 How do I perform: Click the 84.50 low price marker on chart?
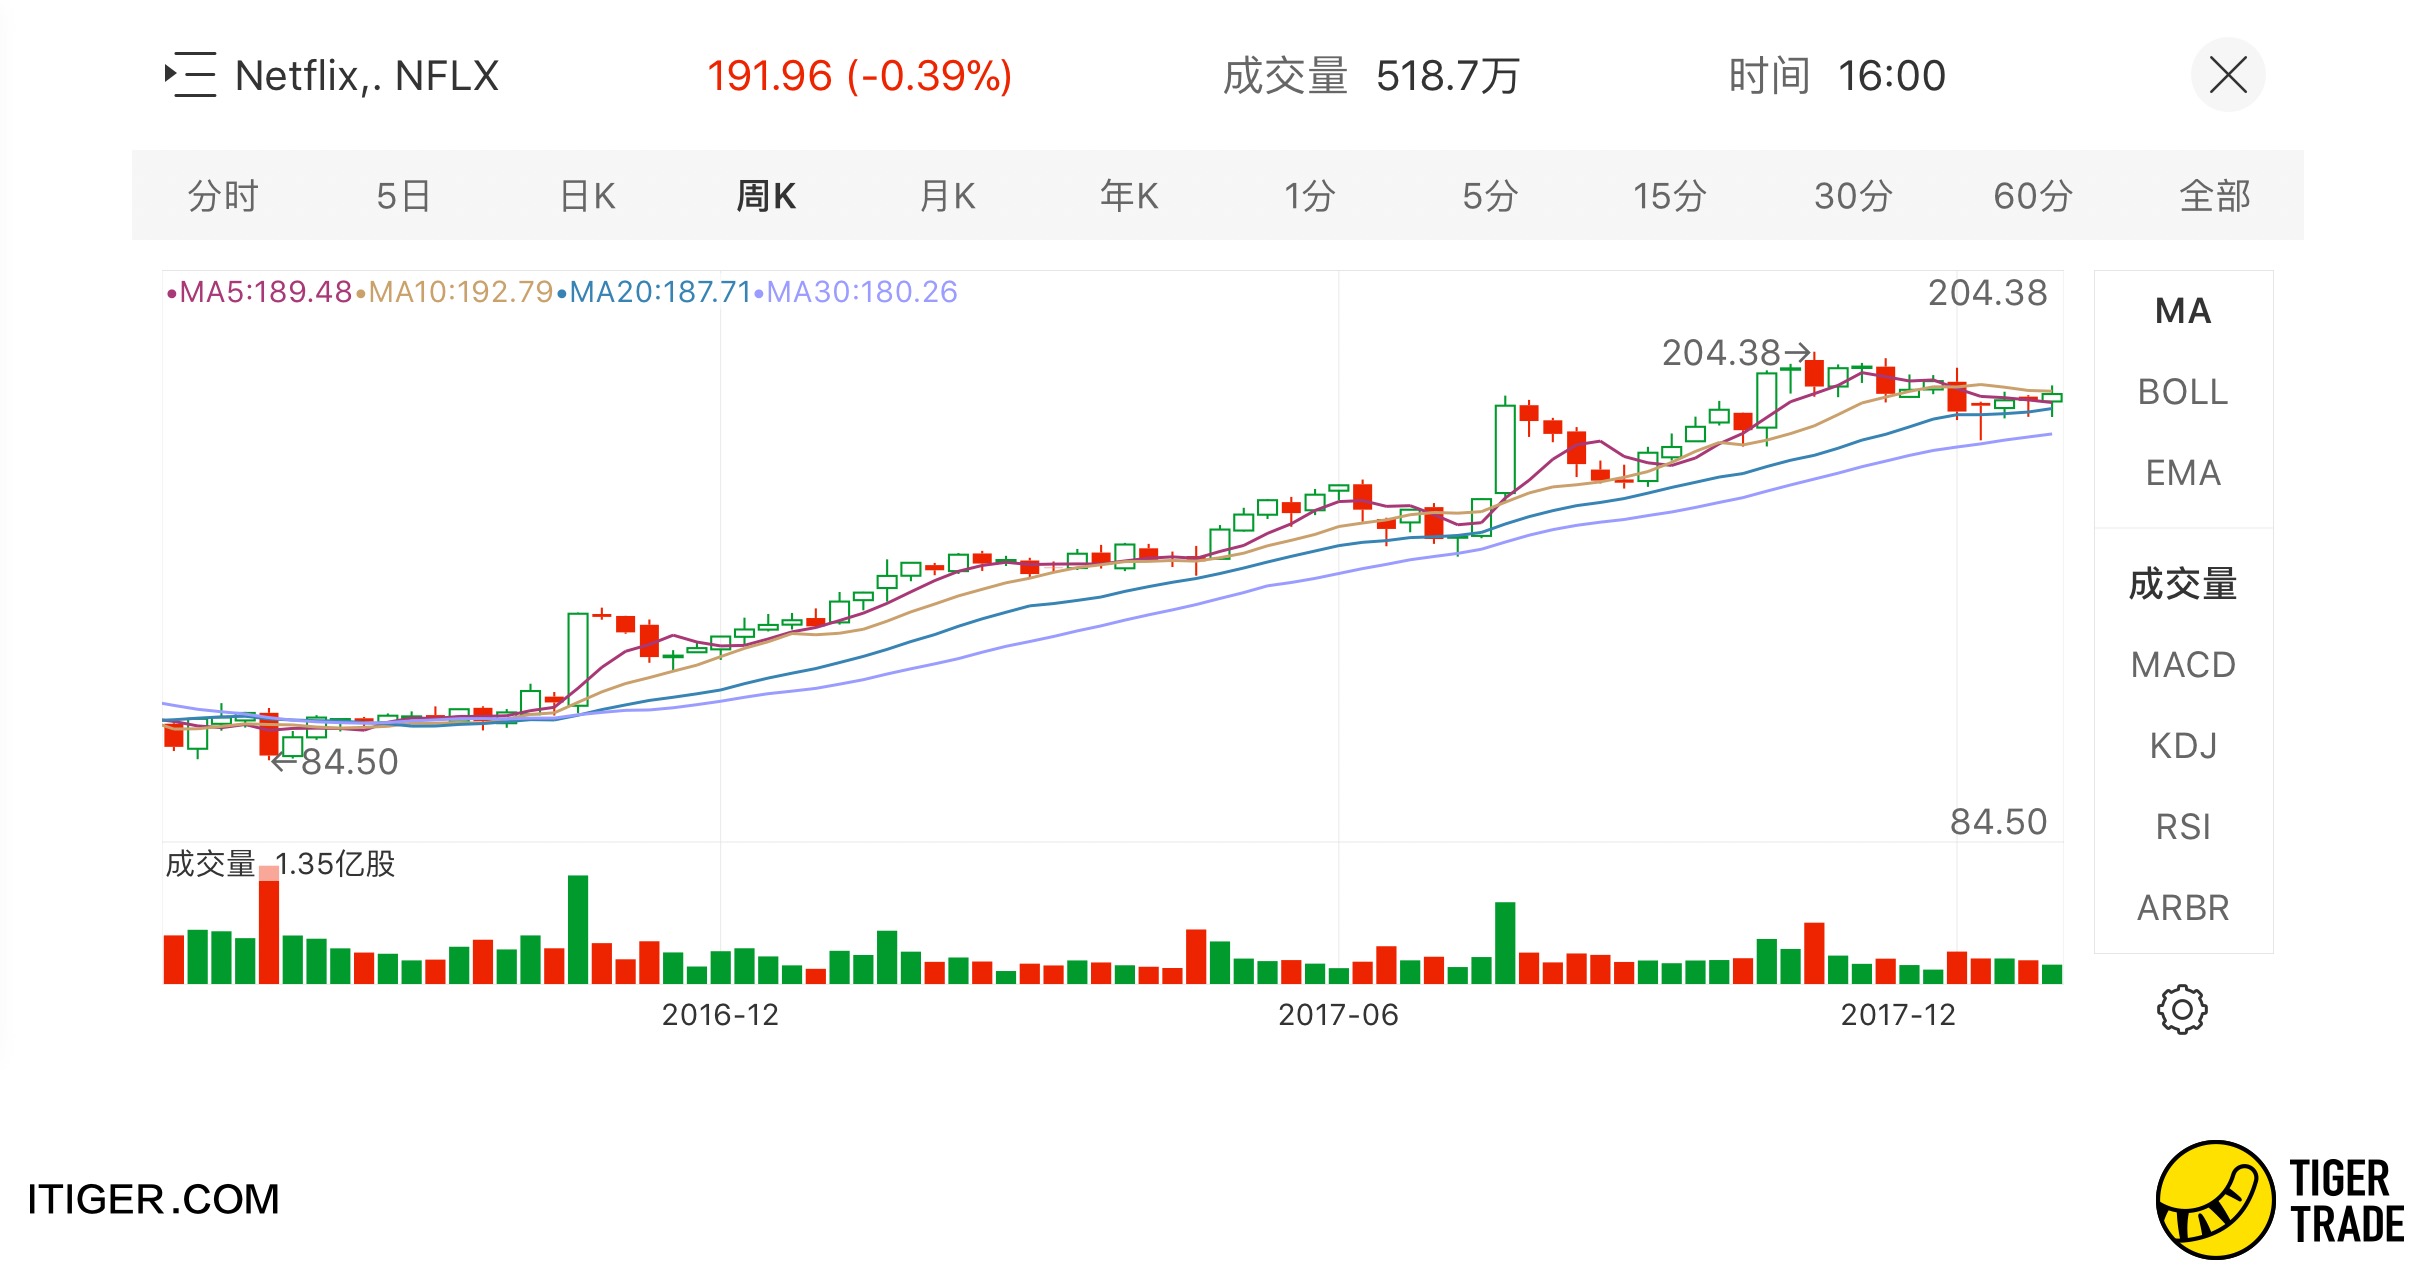pos(335,762)
